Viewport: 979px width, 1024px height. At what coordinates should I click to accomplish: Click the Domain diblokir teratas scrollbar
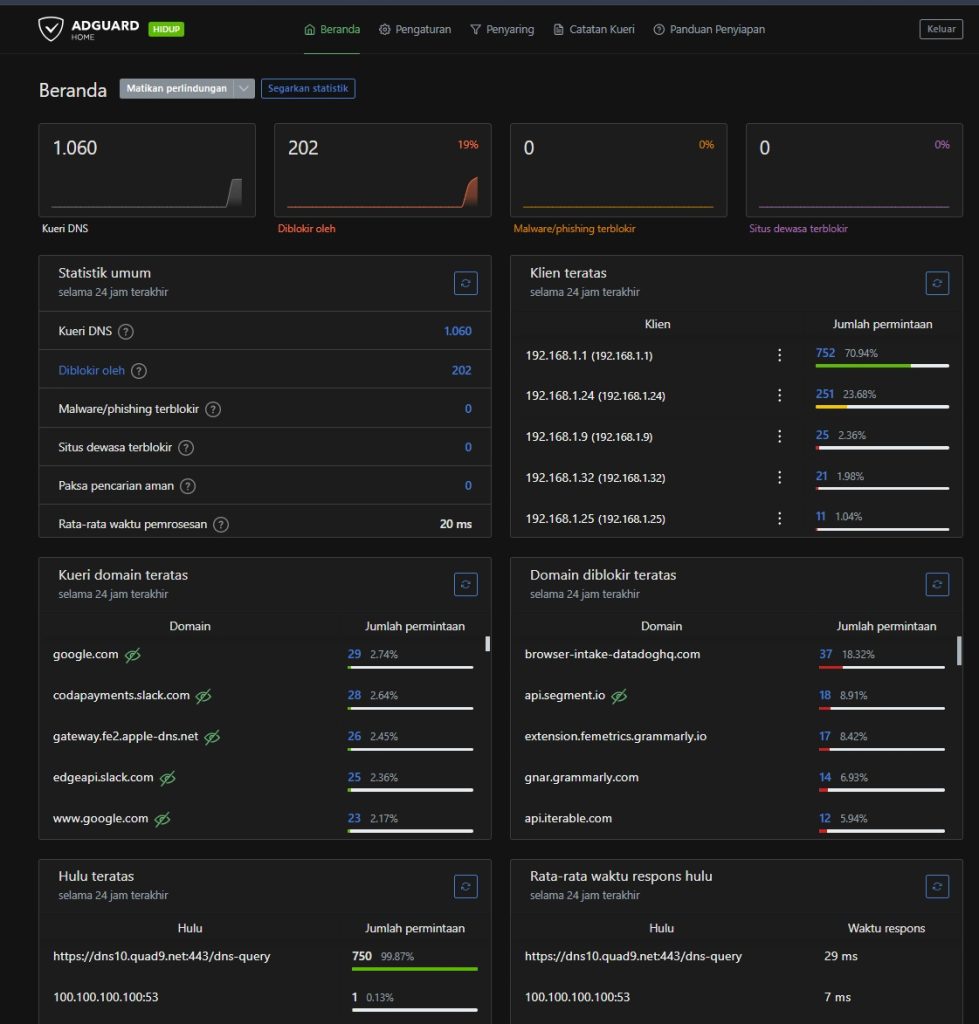click(959, 650)
